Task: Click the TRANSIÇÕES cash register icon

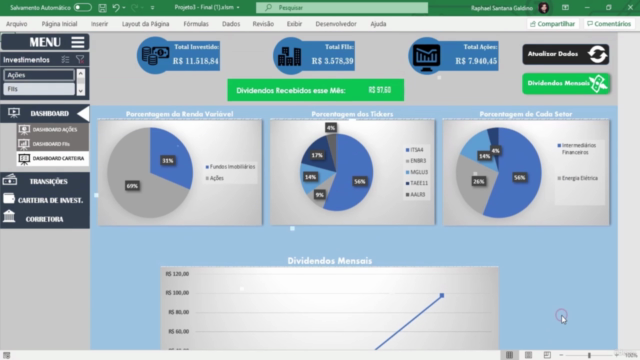Action: tap(10, 180)
